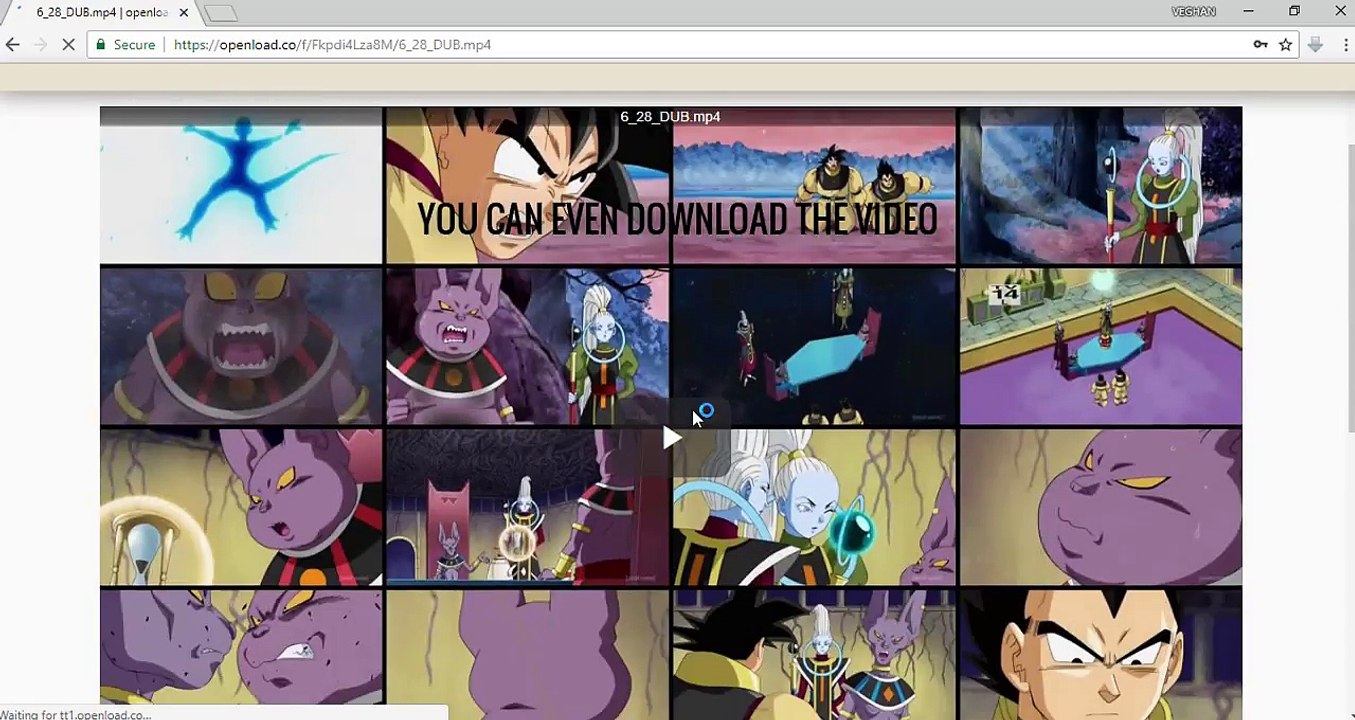This screenshot has height=720, width=1355.
Task: Select the 6_28_DUB.mp4 openload tab
Action: pyautogui.click(x=100, y=12)
